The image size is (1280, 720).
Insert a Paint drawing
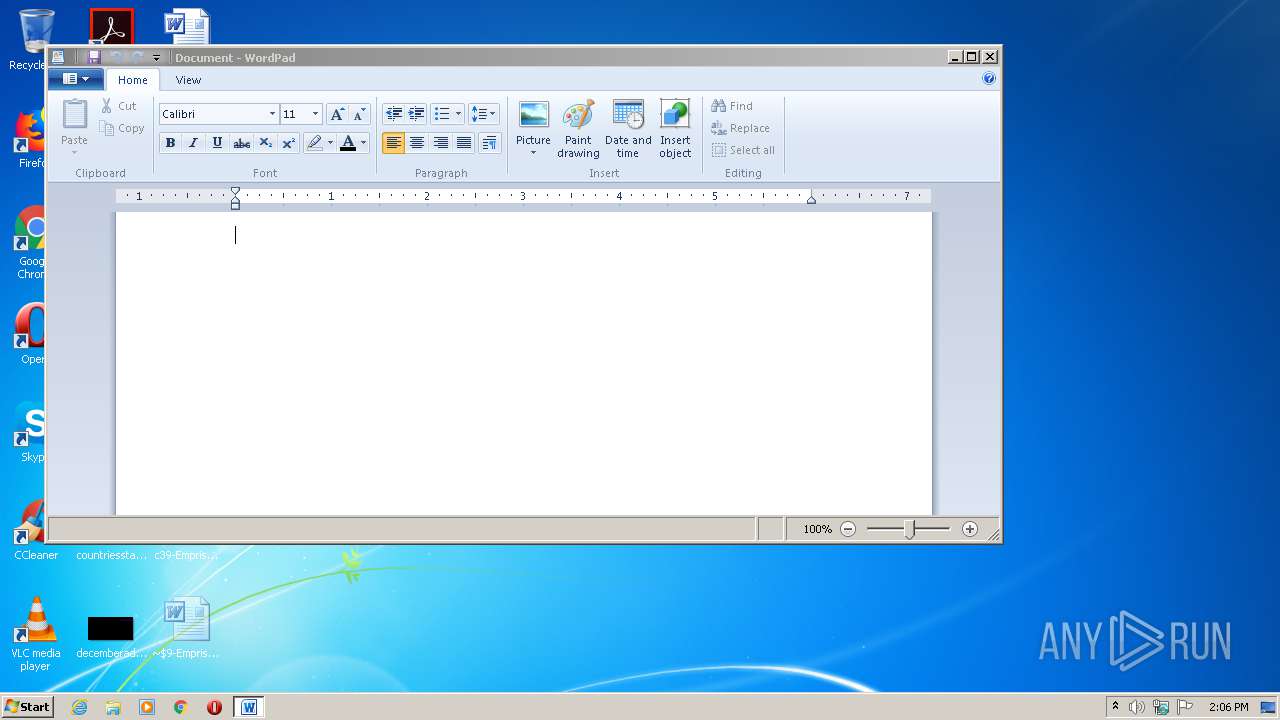[578, 129]
